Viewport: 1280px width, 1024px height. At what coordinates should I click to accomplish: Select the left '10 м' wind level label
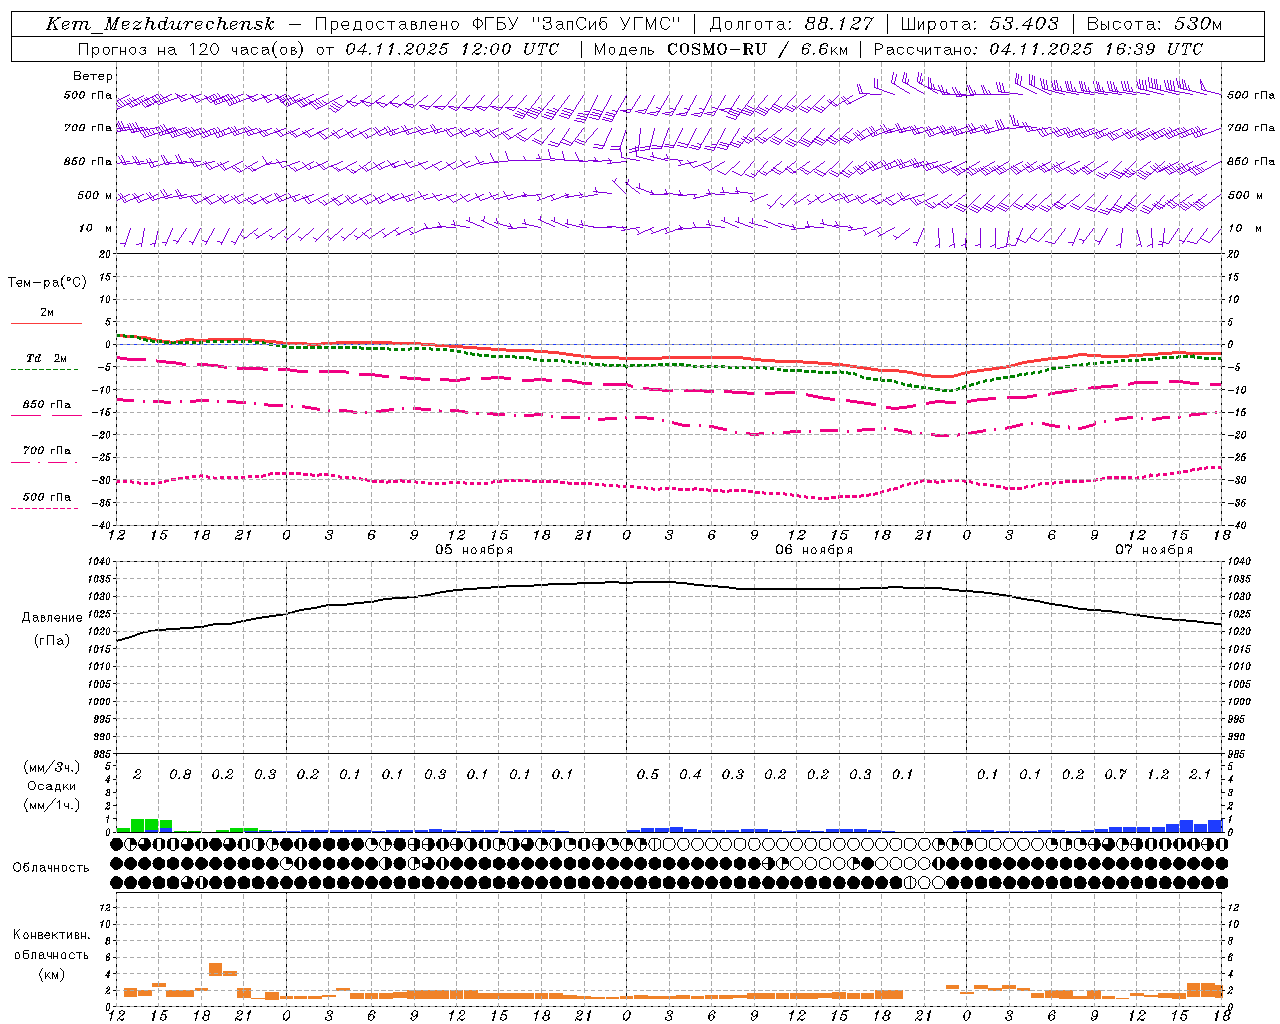click(x=96, y=229)
